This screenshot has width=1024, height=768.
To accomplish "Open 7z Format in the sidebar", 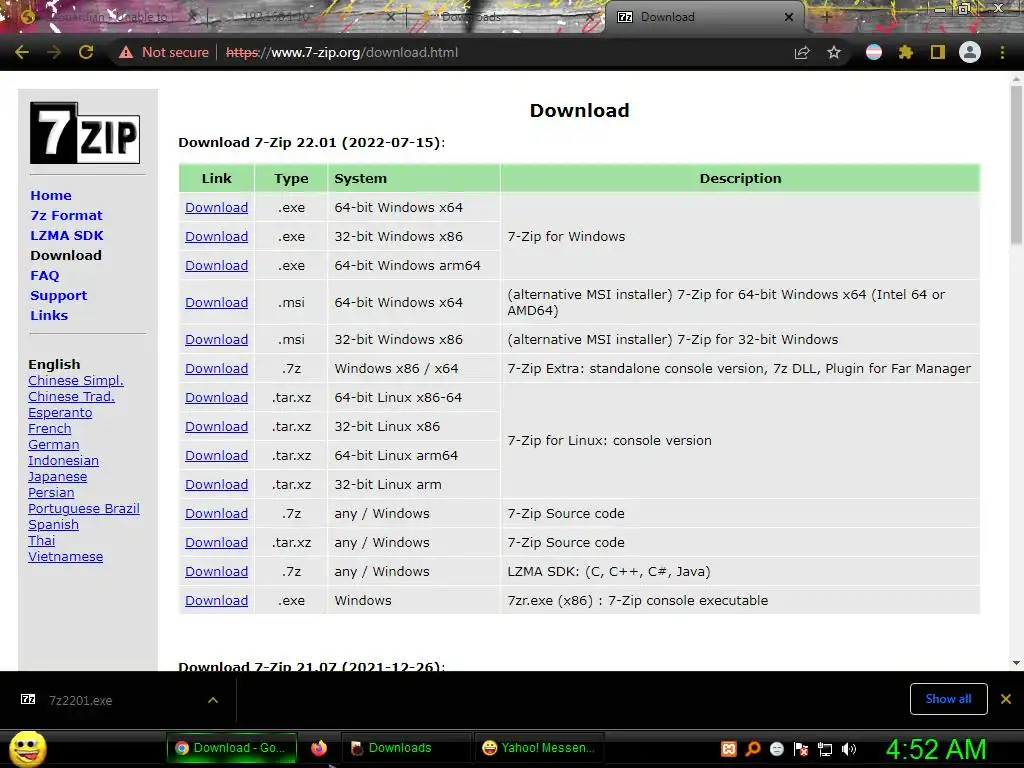I will (x=66, y=216).
